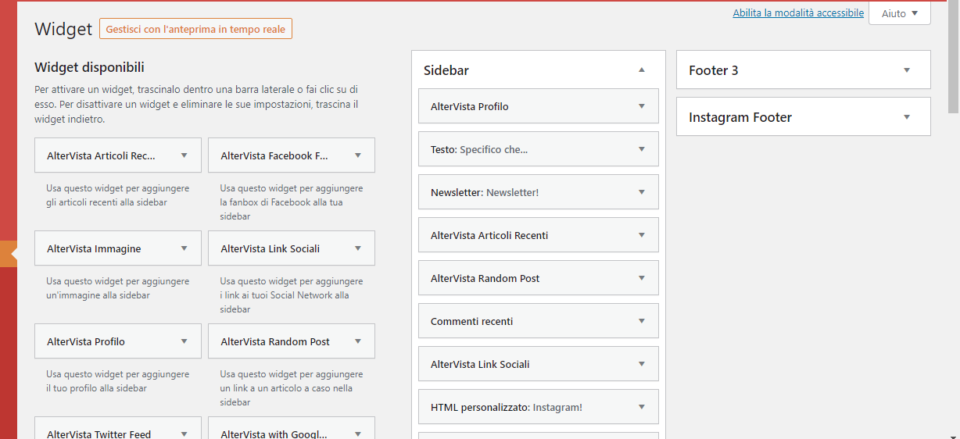
Task: Expand the Instagram Footer widget area
Action: click(907, 118)
